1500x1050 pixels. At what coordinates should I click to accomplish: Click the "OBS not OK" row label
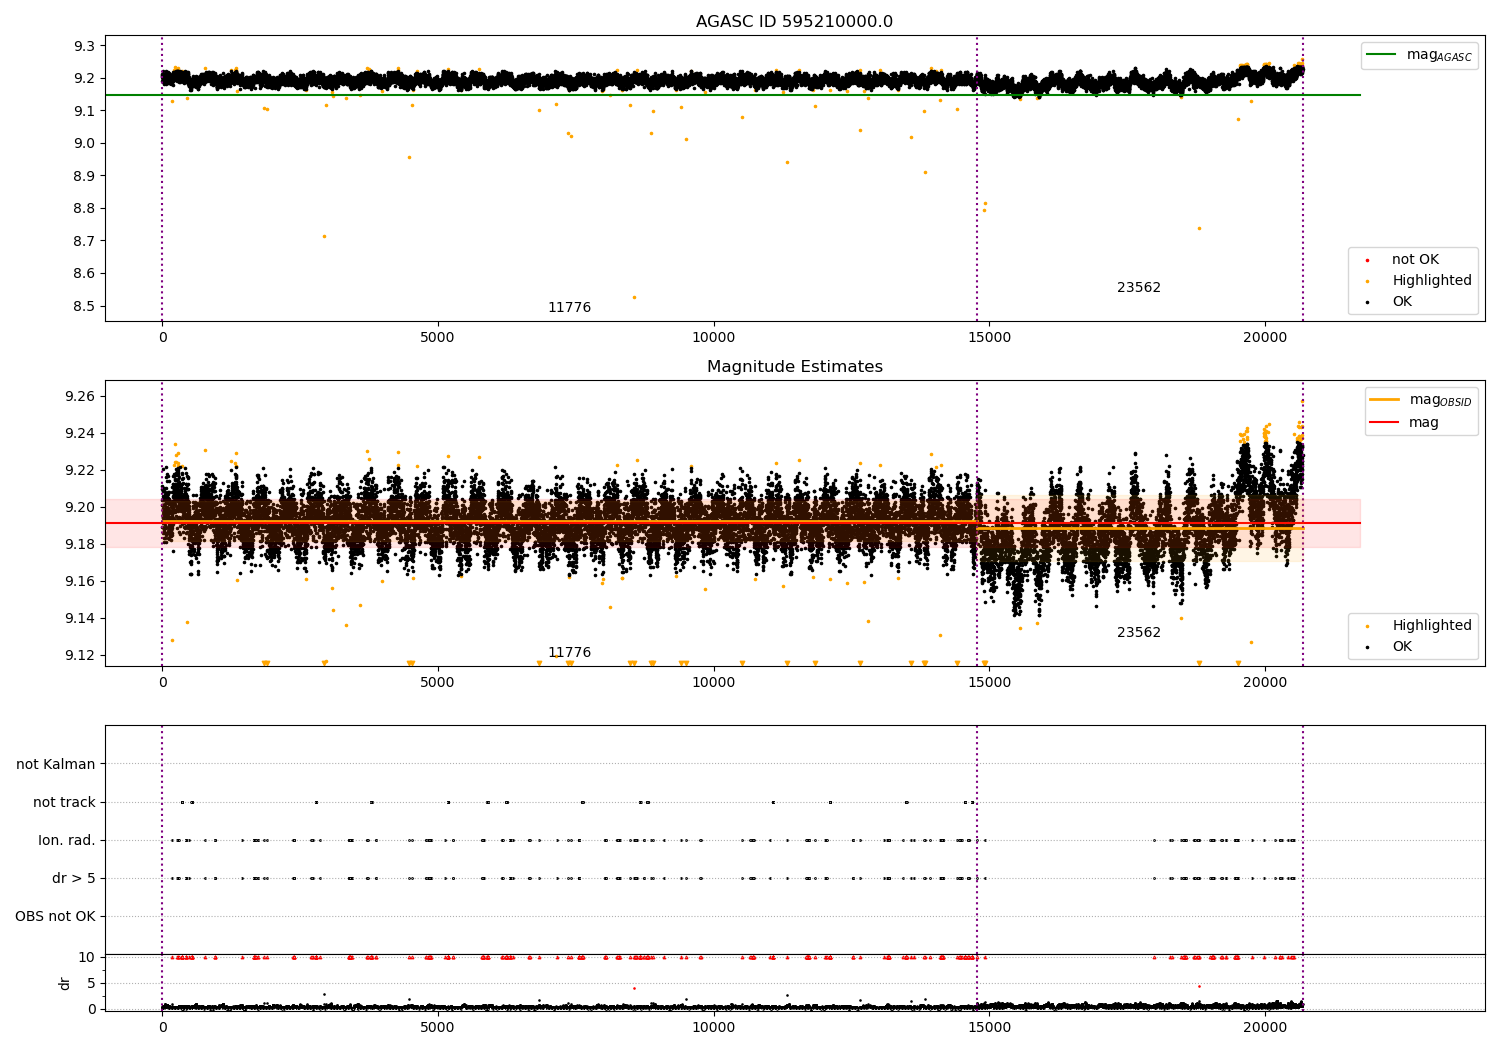pos(56,917)
